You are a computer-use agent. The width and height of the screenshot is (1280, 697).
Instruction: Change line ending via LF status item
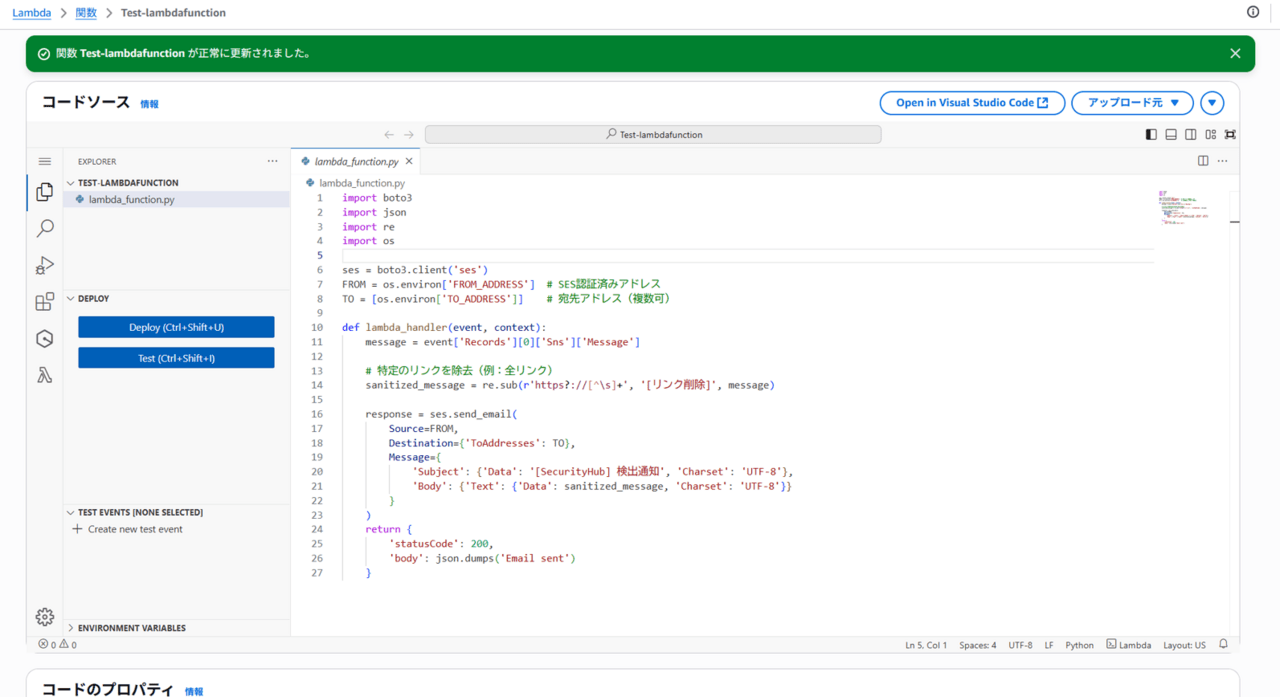pyautogui.click(x=1049, y=645)
